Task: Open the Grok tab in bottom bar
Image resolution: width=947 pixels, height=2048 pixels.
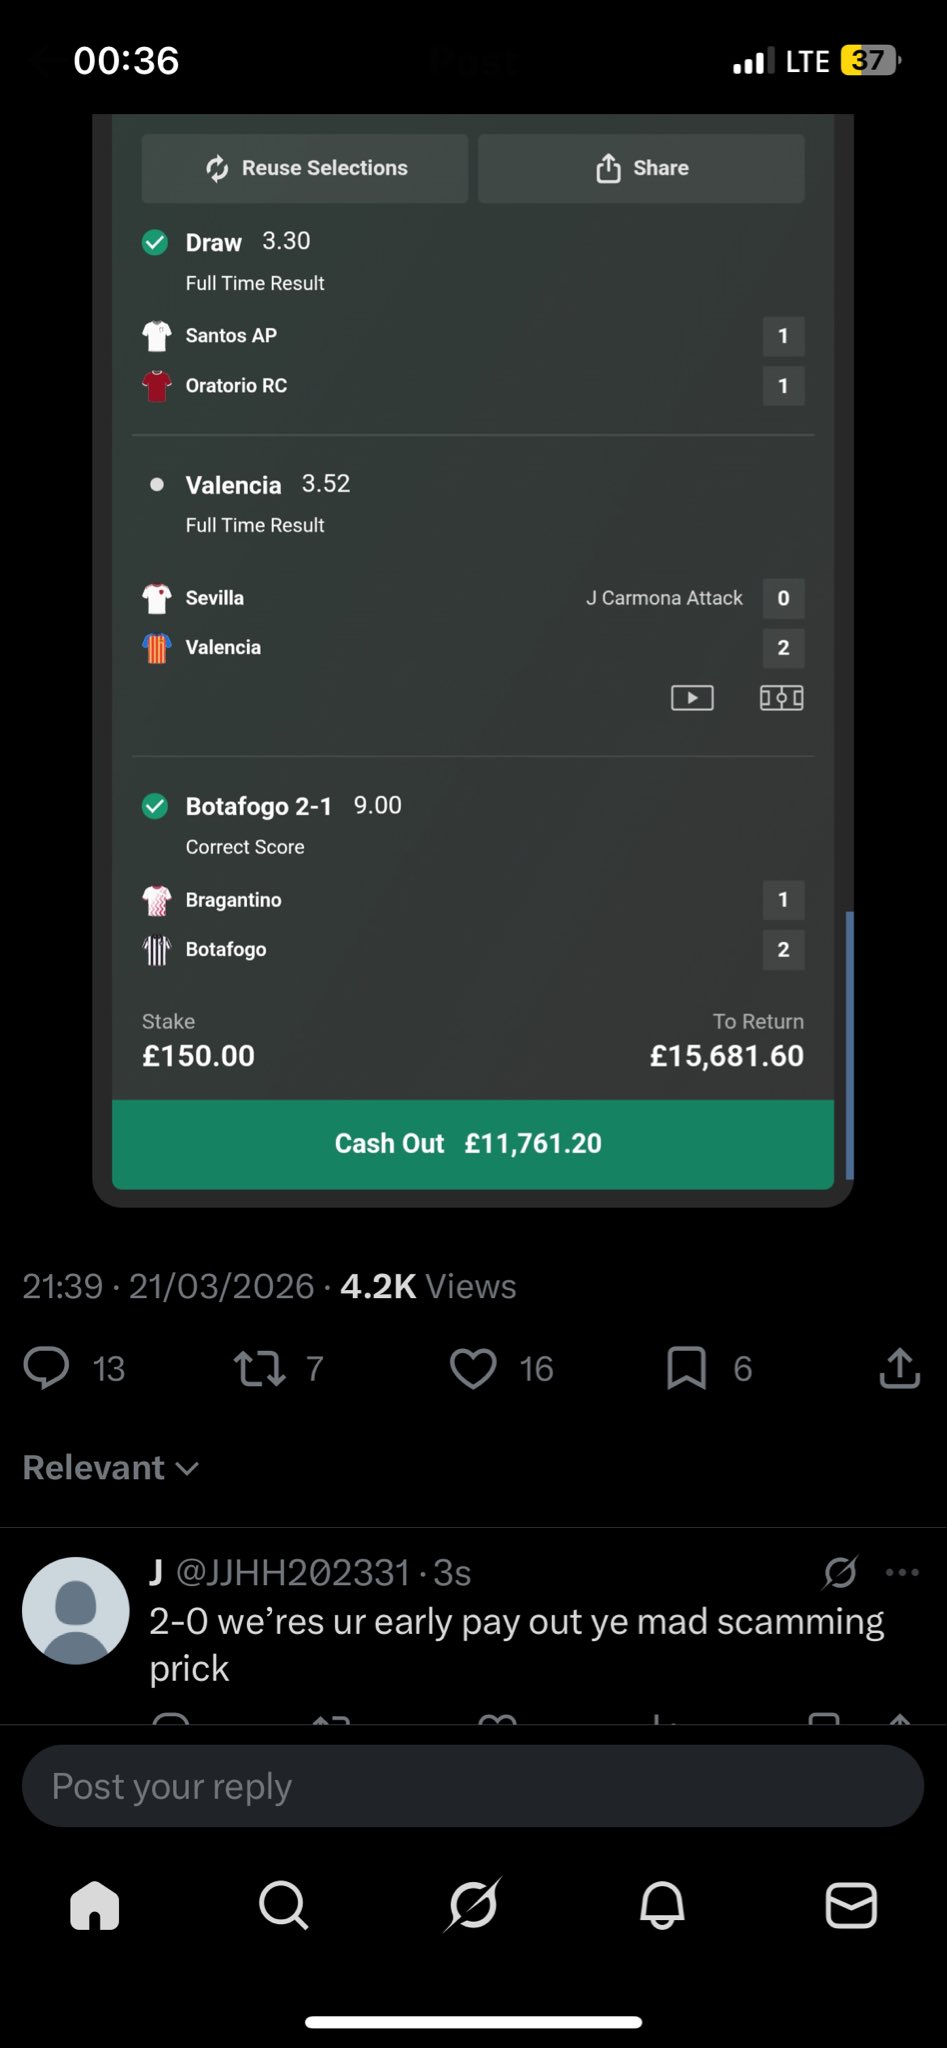Action: click(473, 1905)
